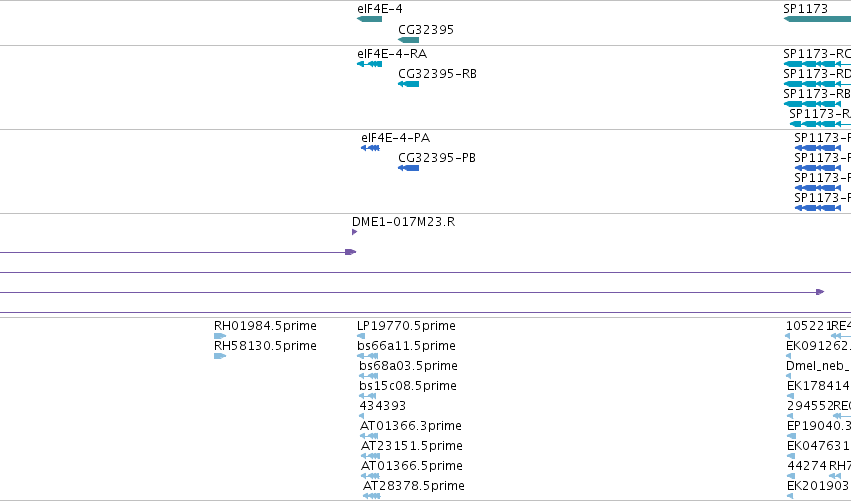851x501 pixels.
Task: Open the LP19770.5prime label
Action: [x=406, y=326]
